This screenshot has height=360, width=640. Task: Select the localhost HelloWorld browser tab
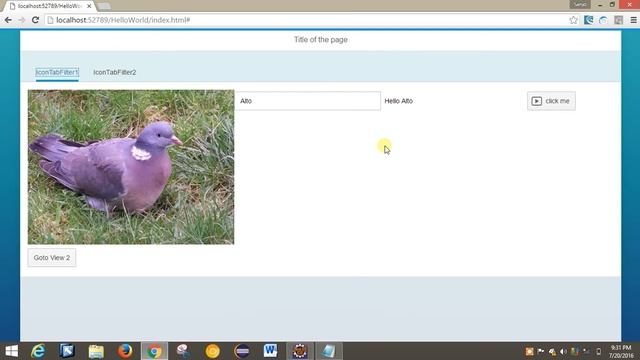point(49,6)
